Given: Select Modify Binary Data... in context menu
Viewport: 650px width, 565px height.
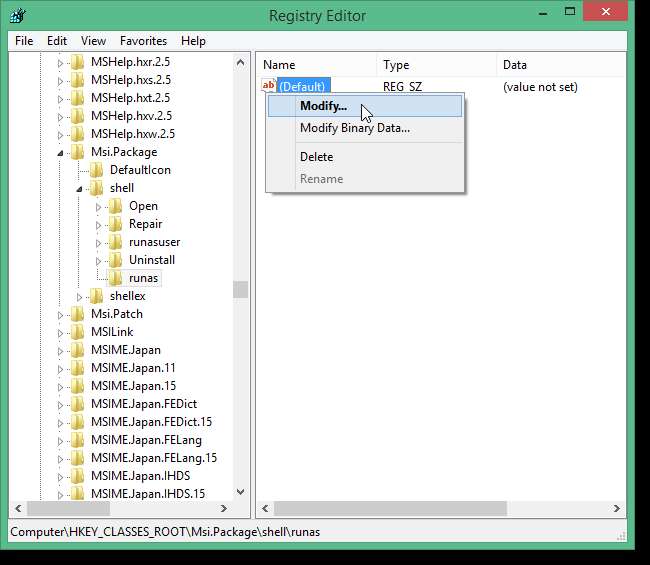Looking at the screenshot, I should [354, 128].
